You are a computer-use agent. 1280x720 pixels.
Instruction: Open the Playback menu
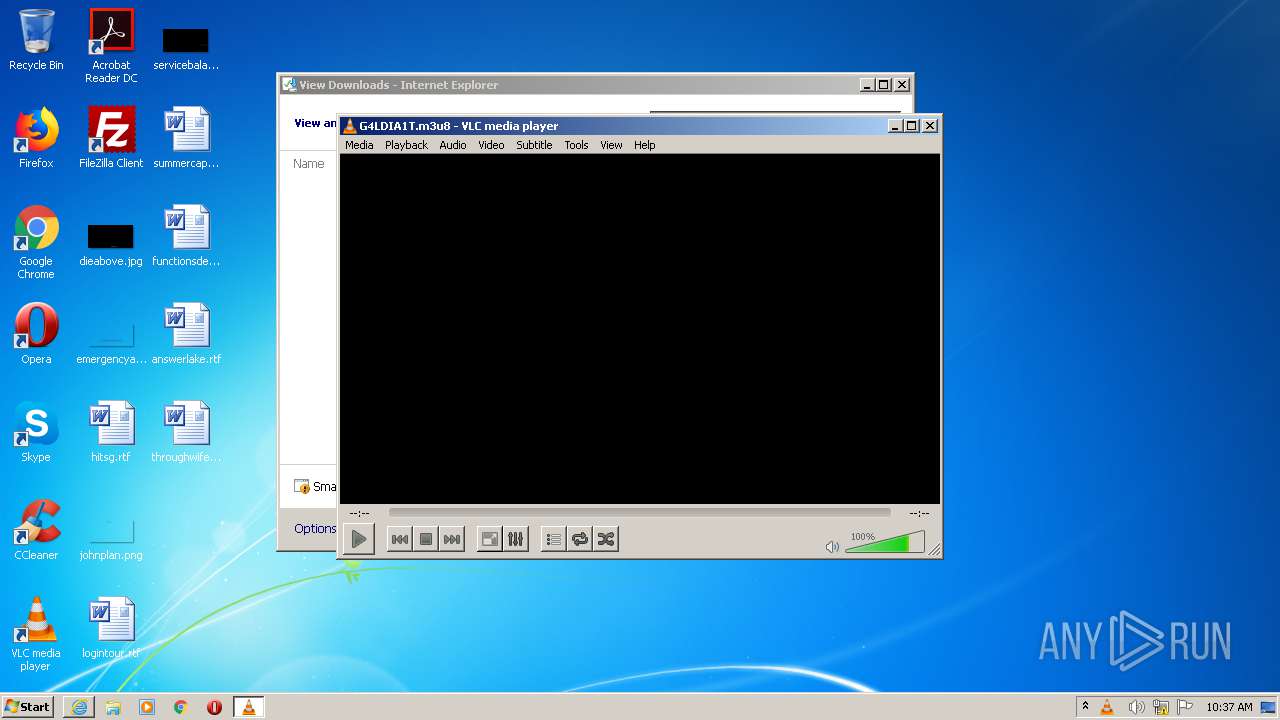[406, 145]
